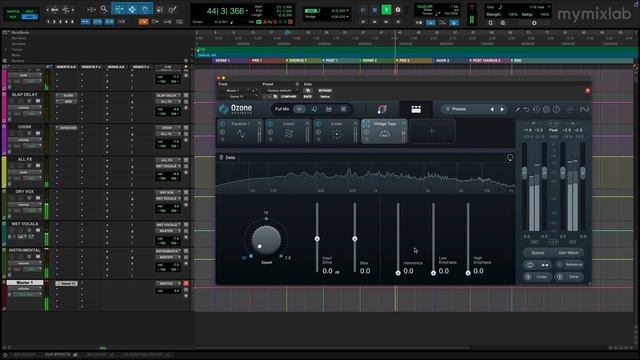Select the Scrubber speaker tool
The image size is (640, 360).
point(160,9)
